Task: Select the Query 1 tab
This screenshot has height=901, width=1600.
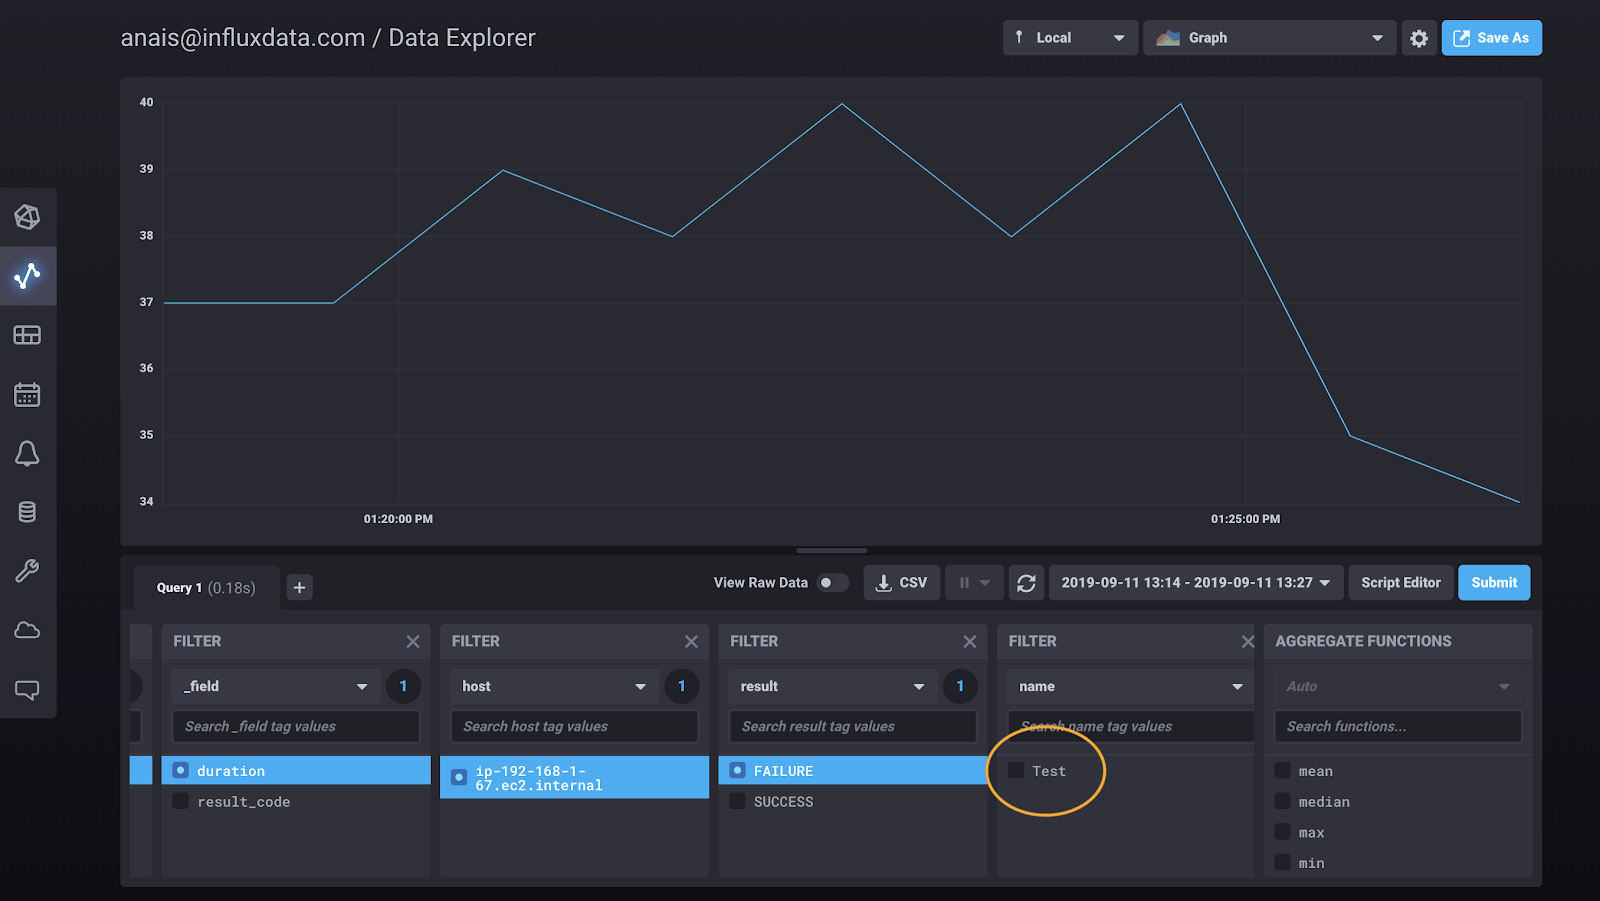Action: (205, 588)
